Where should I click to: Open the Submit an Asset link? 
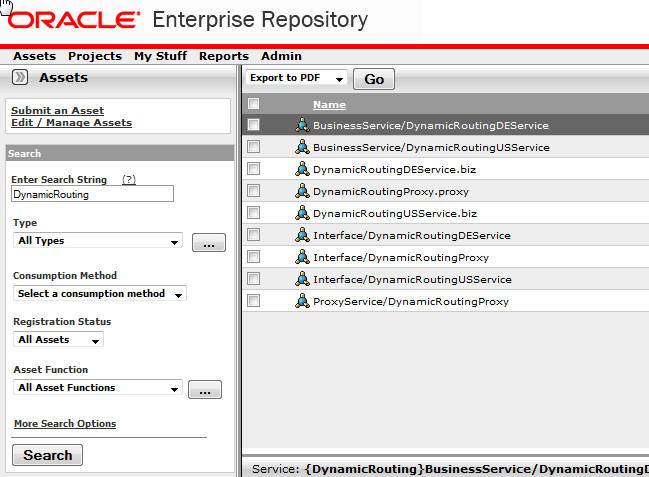58,111
